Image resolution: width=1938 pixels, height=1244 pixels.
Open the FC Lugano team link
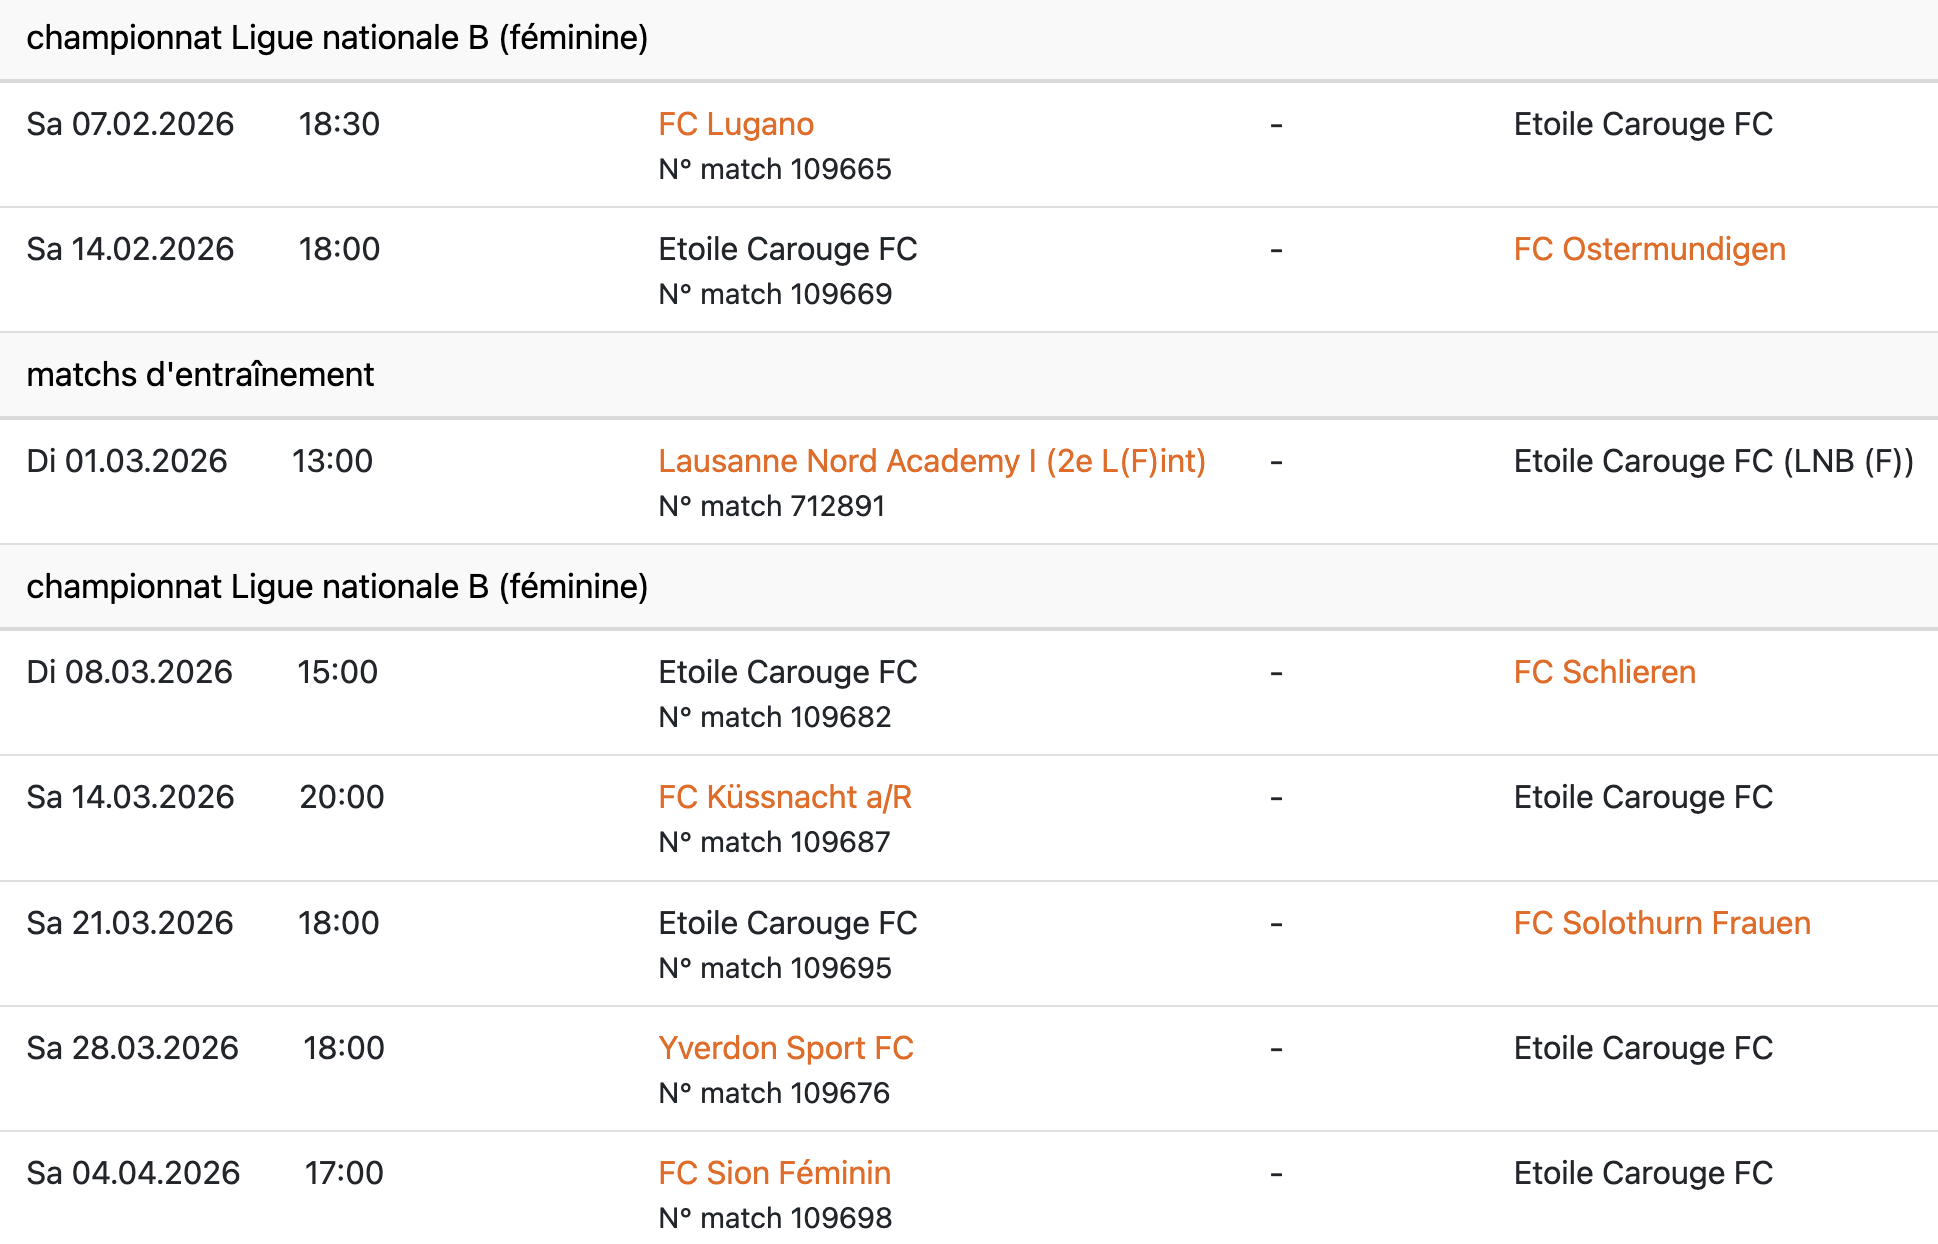[x=735, y=124]
